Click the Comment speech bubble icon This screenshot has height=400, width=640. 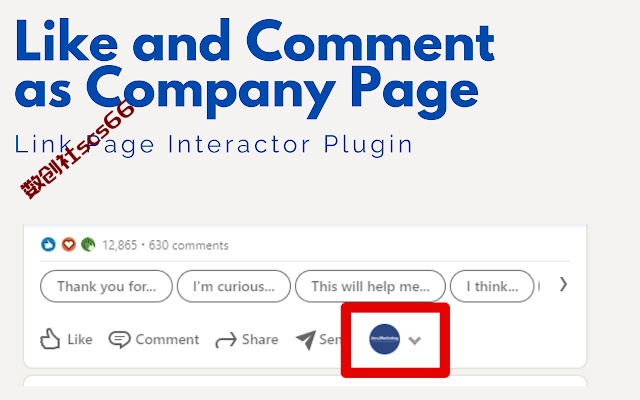click(119, 340)
